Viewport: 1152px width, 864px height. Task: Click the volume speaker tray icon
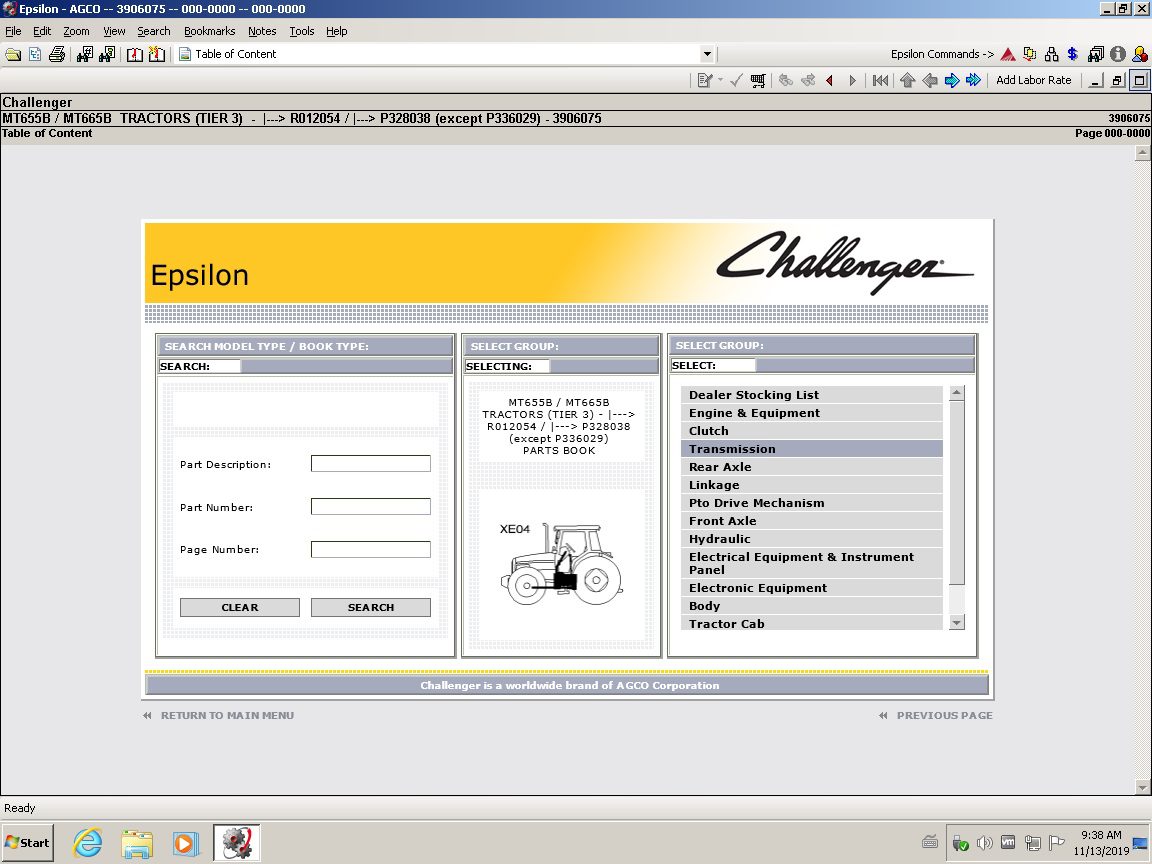coord(984,843)
